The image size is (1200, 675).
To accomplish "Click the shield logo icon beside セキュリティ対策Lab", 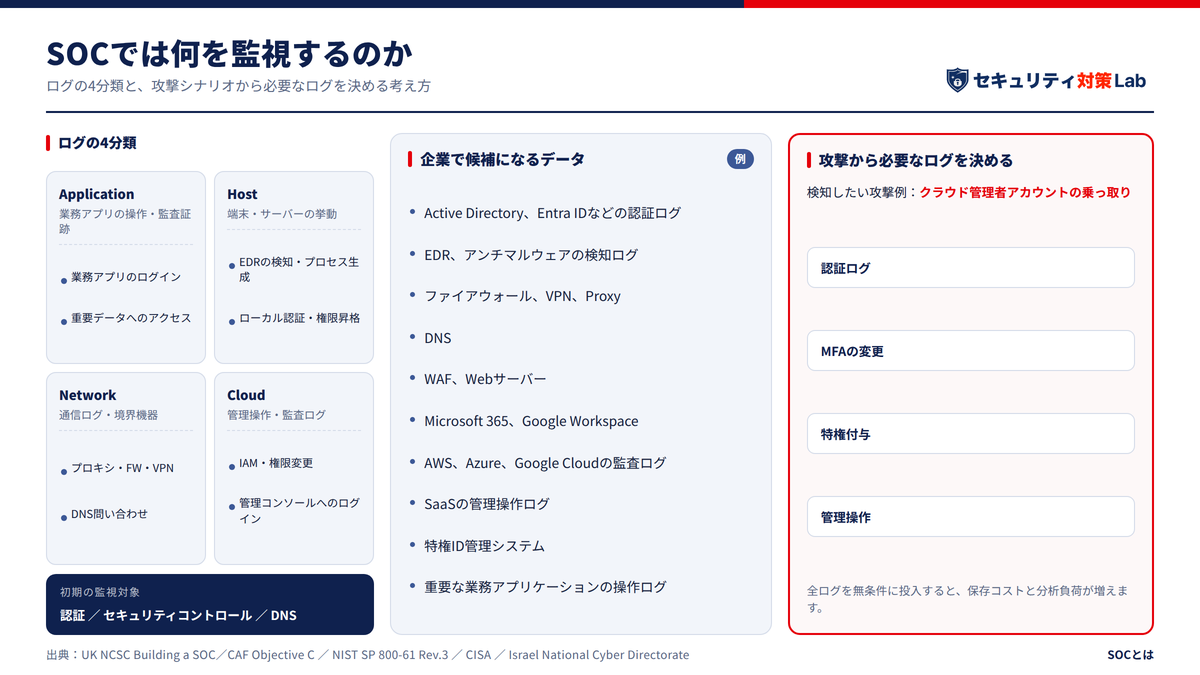I will [x=957, y=80].
